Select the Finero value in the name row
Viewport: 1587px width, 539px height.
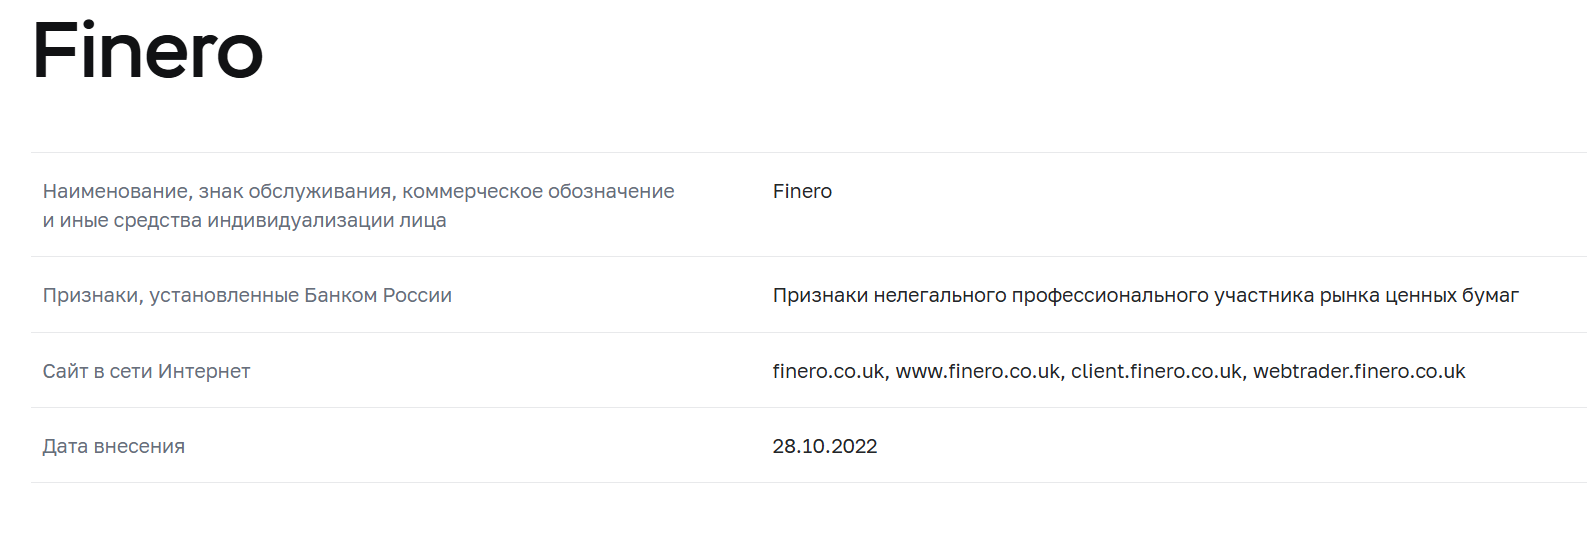click(x=802, y=191)
